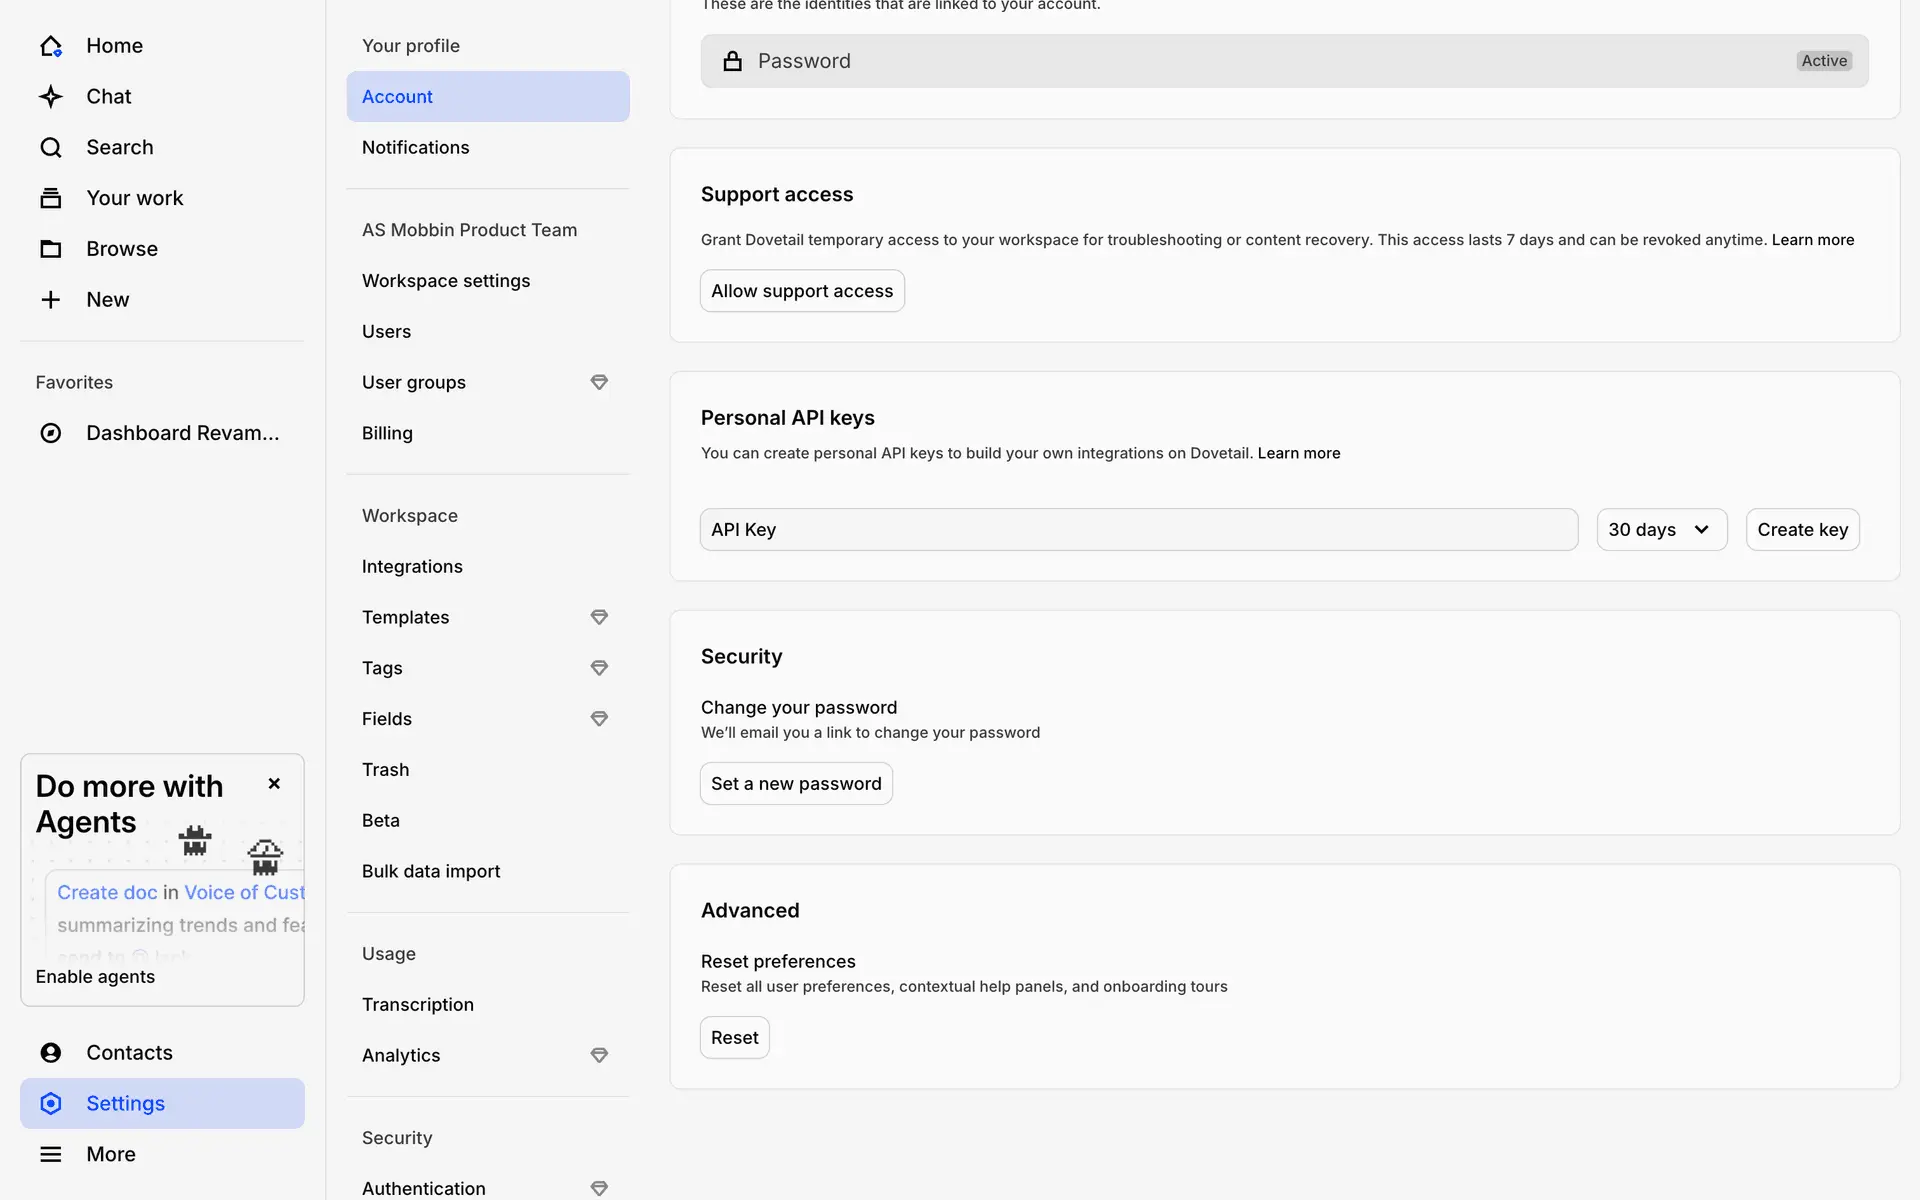The image size is (1920, 1200).
Task: Click into the API Key name field
Action: coord(1138,530)
